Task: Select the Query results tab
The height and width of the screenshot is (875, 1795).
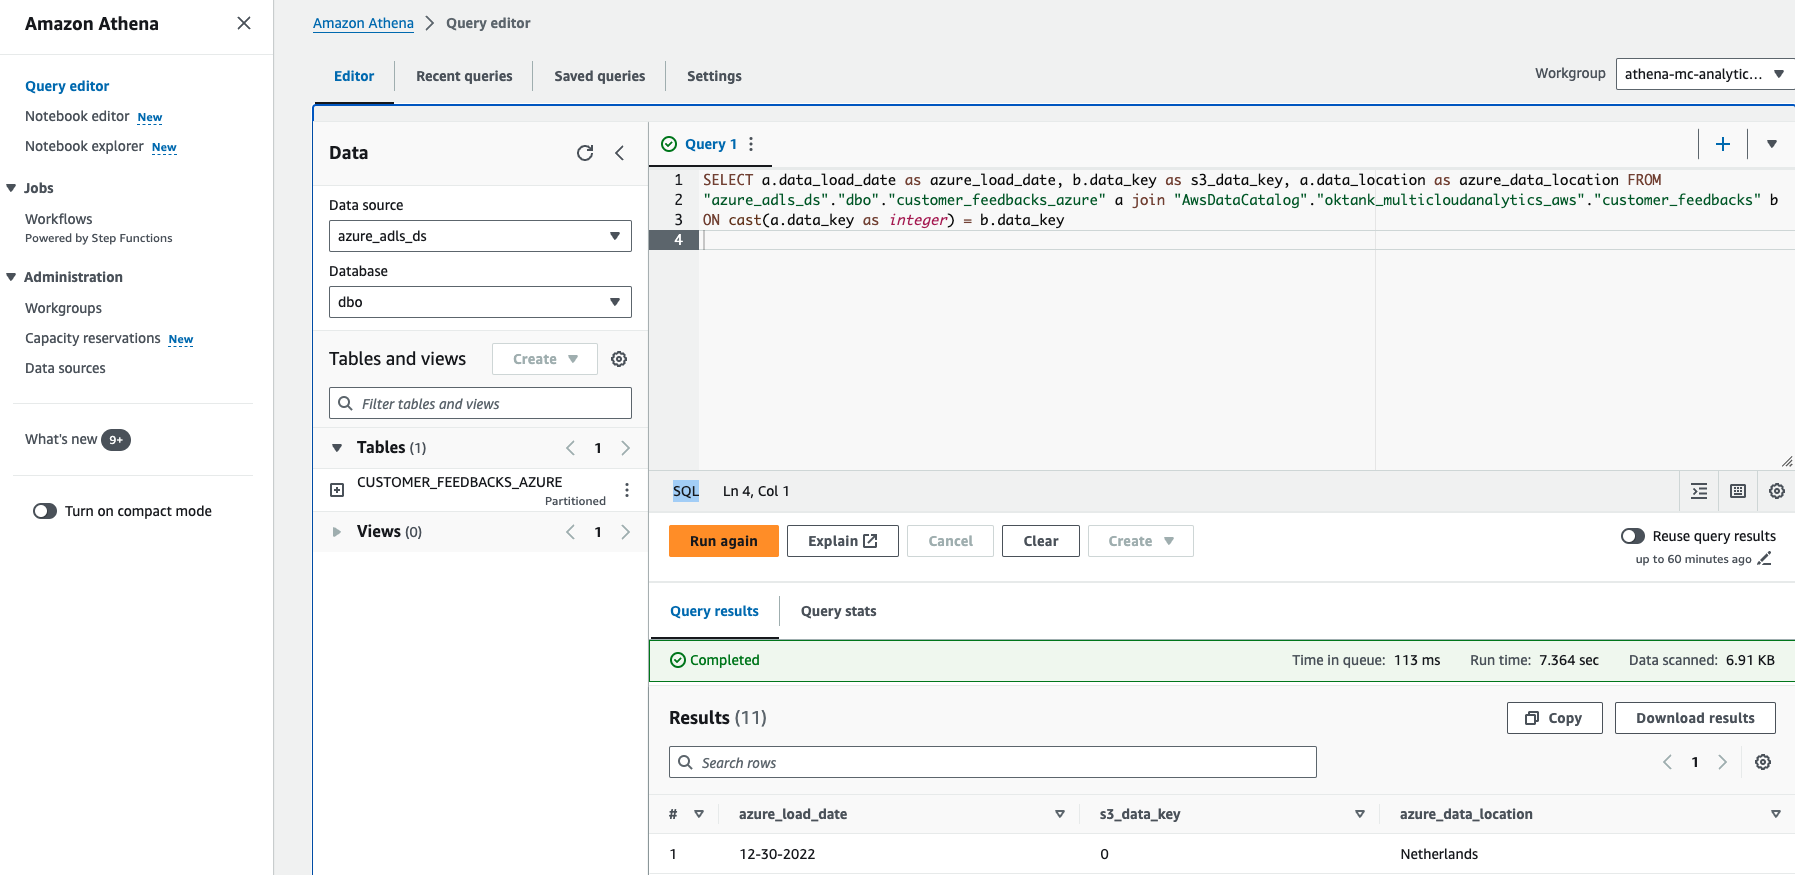Action: click(714, 611)
